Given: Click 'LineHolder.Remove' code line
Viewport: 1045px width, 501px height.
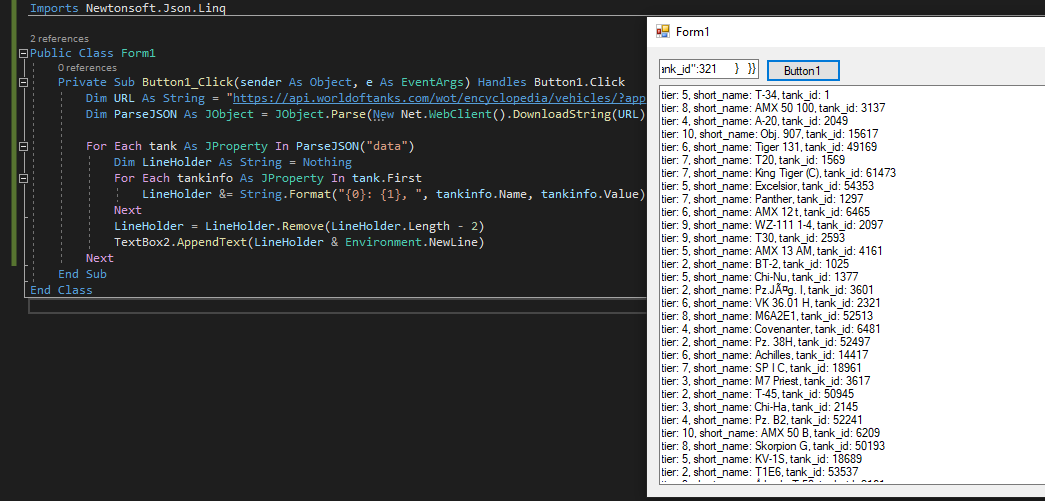Looking at the screenshot, I should [299, 227].
